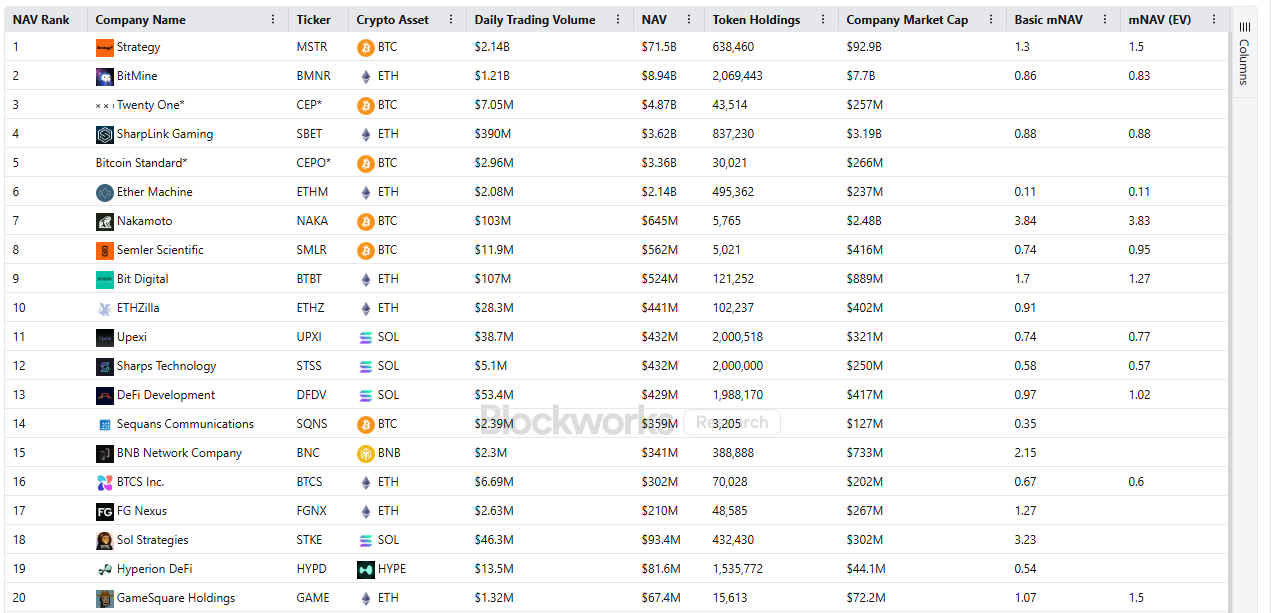Click the Sol Strategies logo icon
The height and width of the screenshot is (613, 1271).
[105, 540]
